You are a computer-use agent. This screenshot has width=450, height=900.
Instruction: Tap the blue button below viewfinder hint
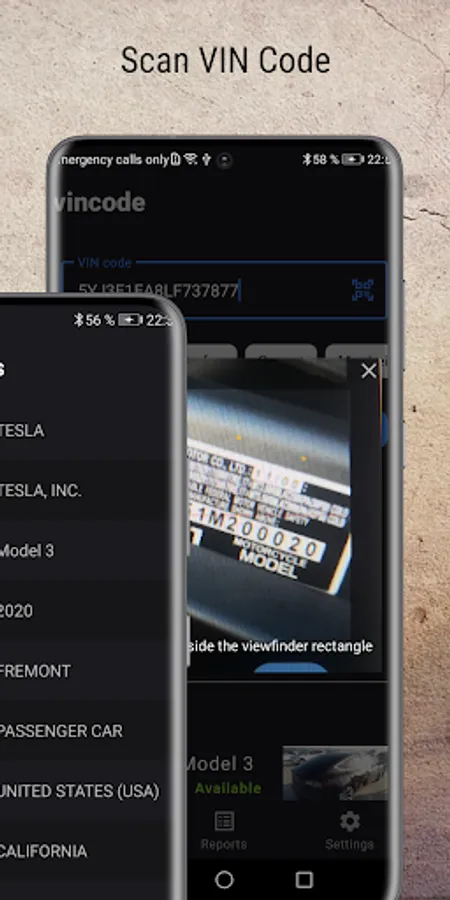[290, 668]
